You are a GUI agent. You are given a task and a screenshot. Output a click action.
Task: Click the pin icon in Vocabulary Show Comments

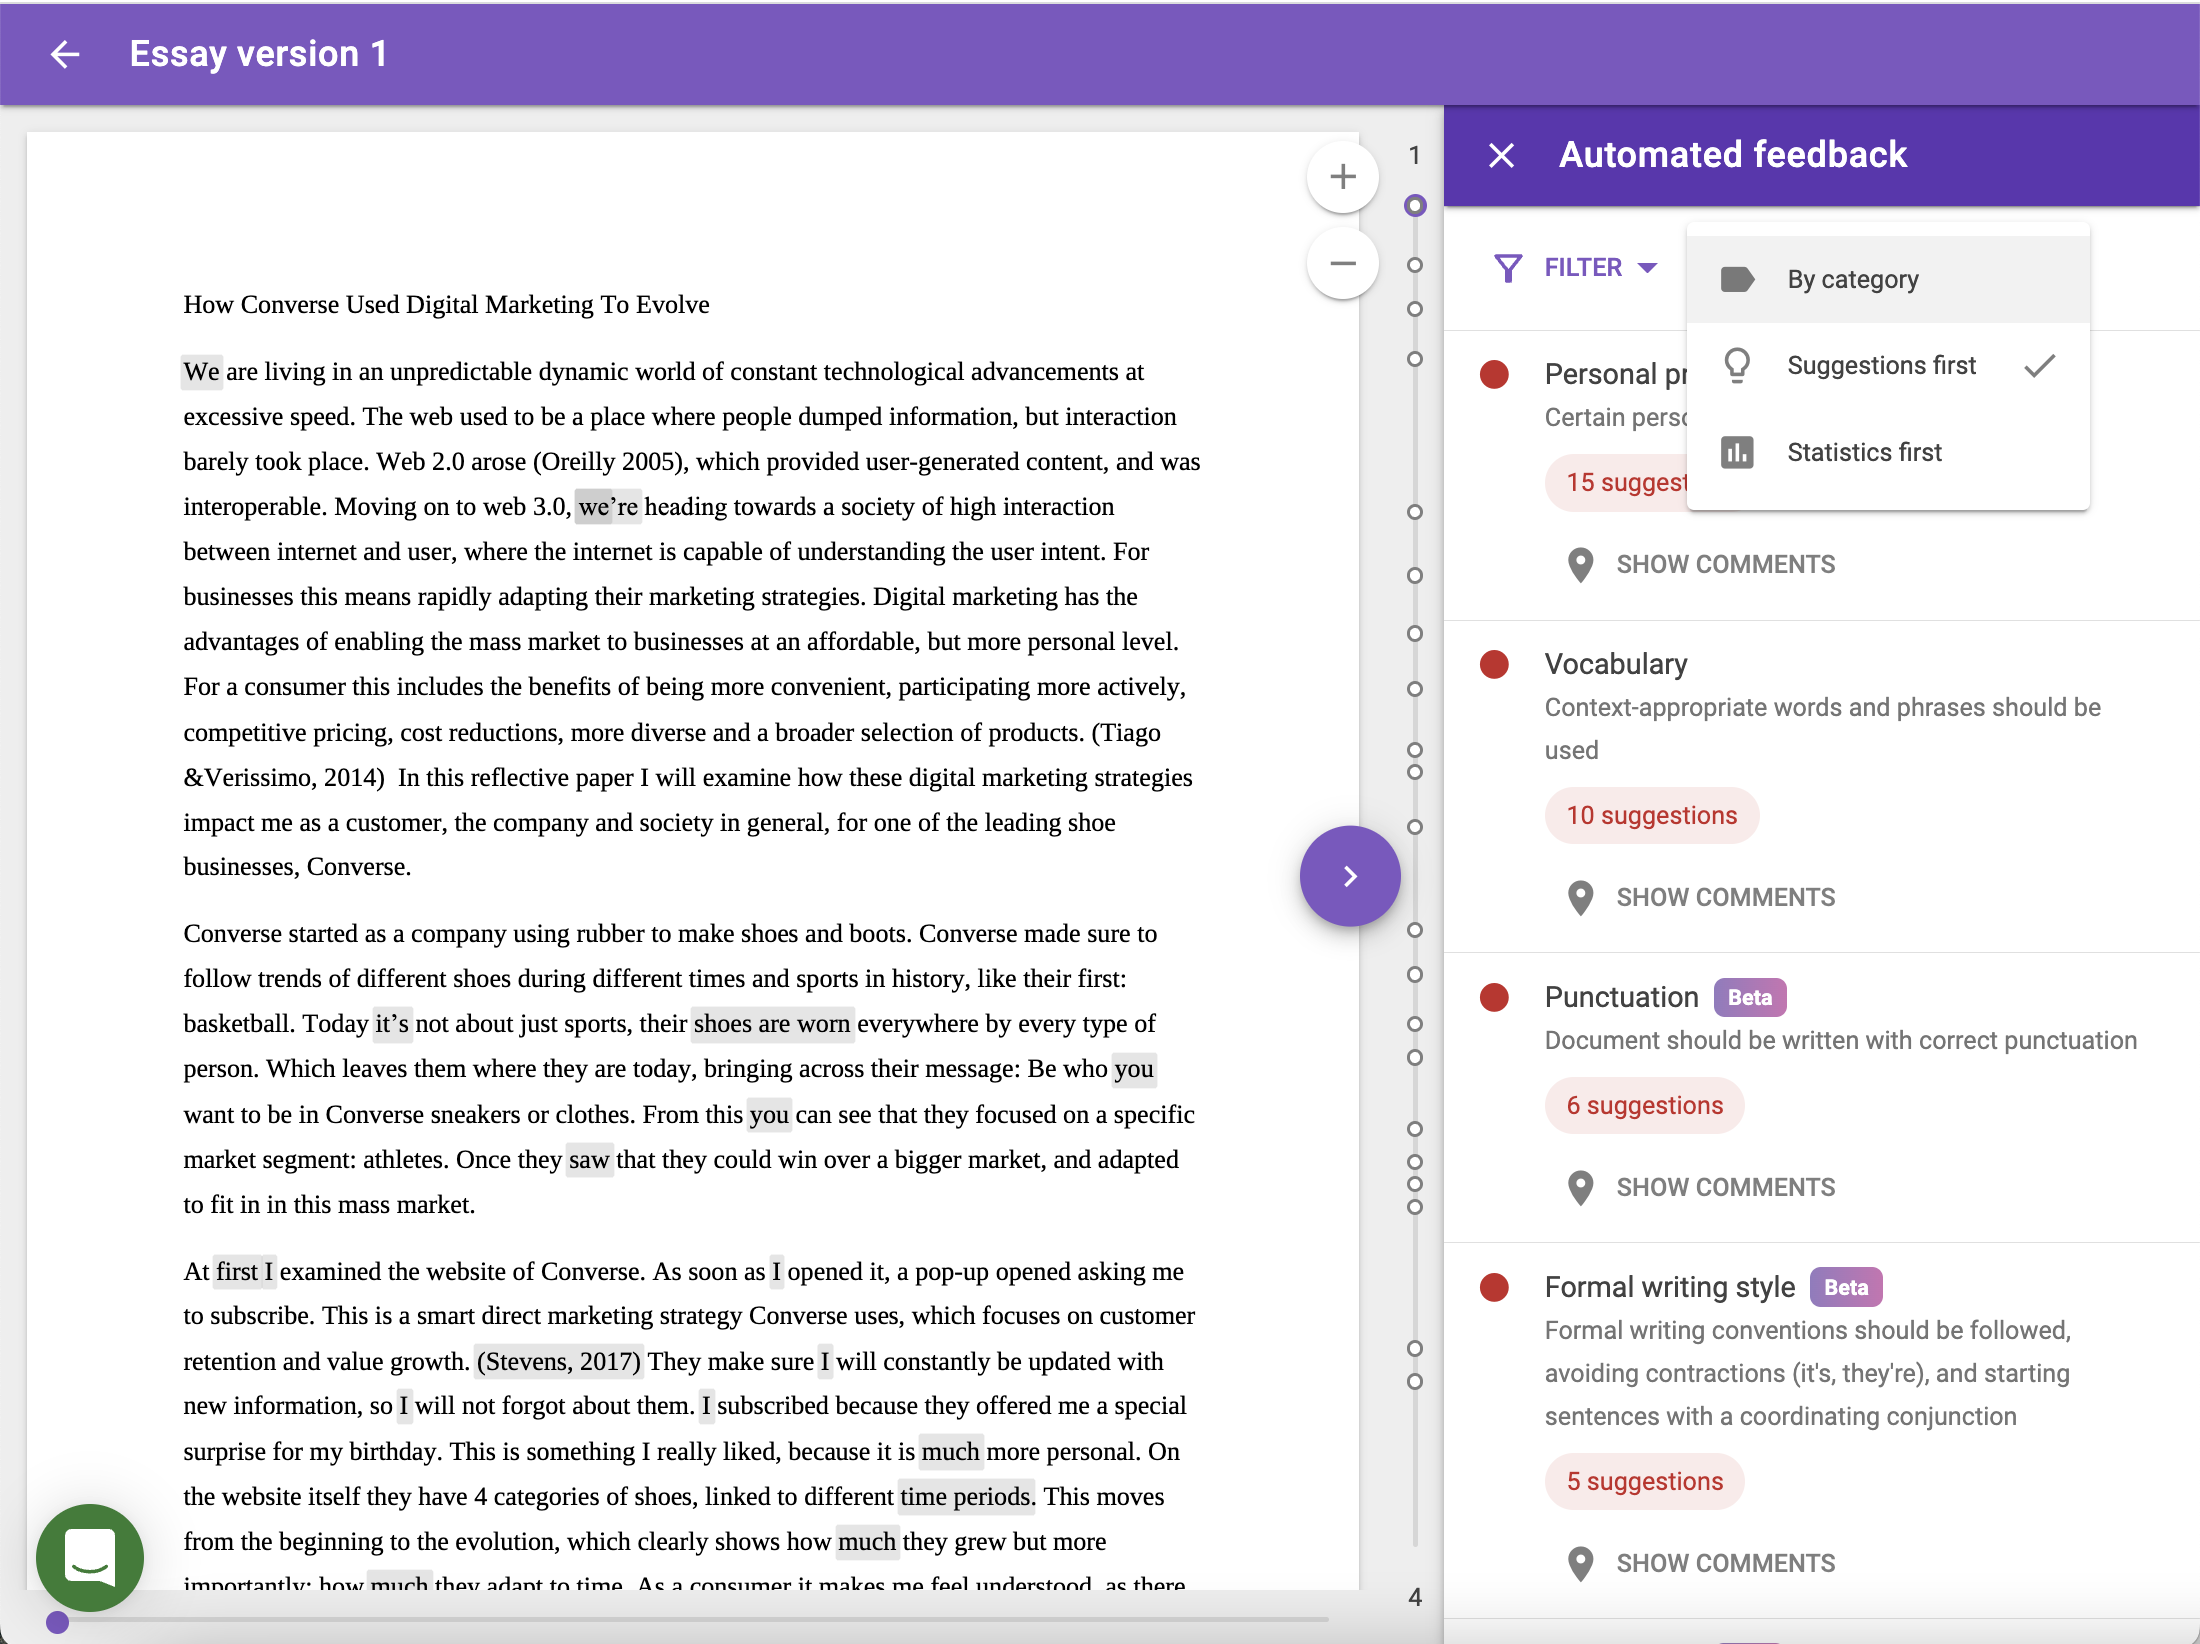(x=1580, y=897)
